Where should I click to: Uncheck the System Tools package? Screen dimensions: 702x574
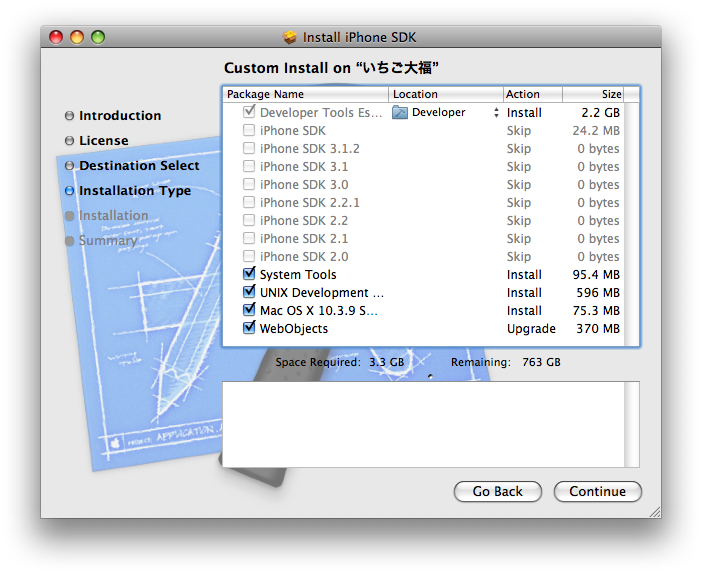tap(249, 275)
